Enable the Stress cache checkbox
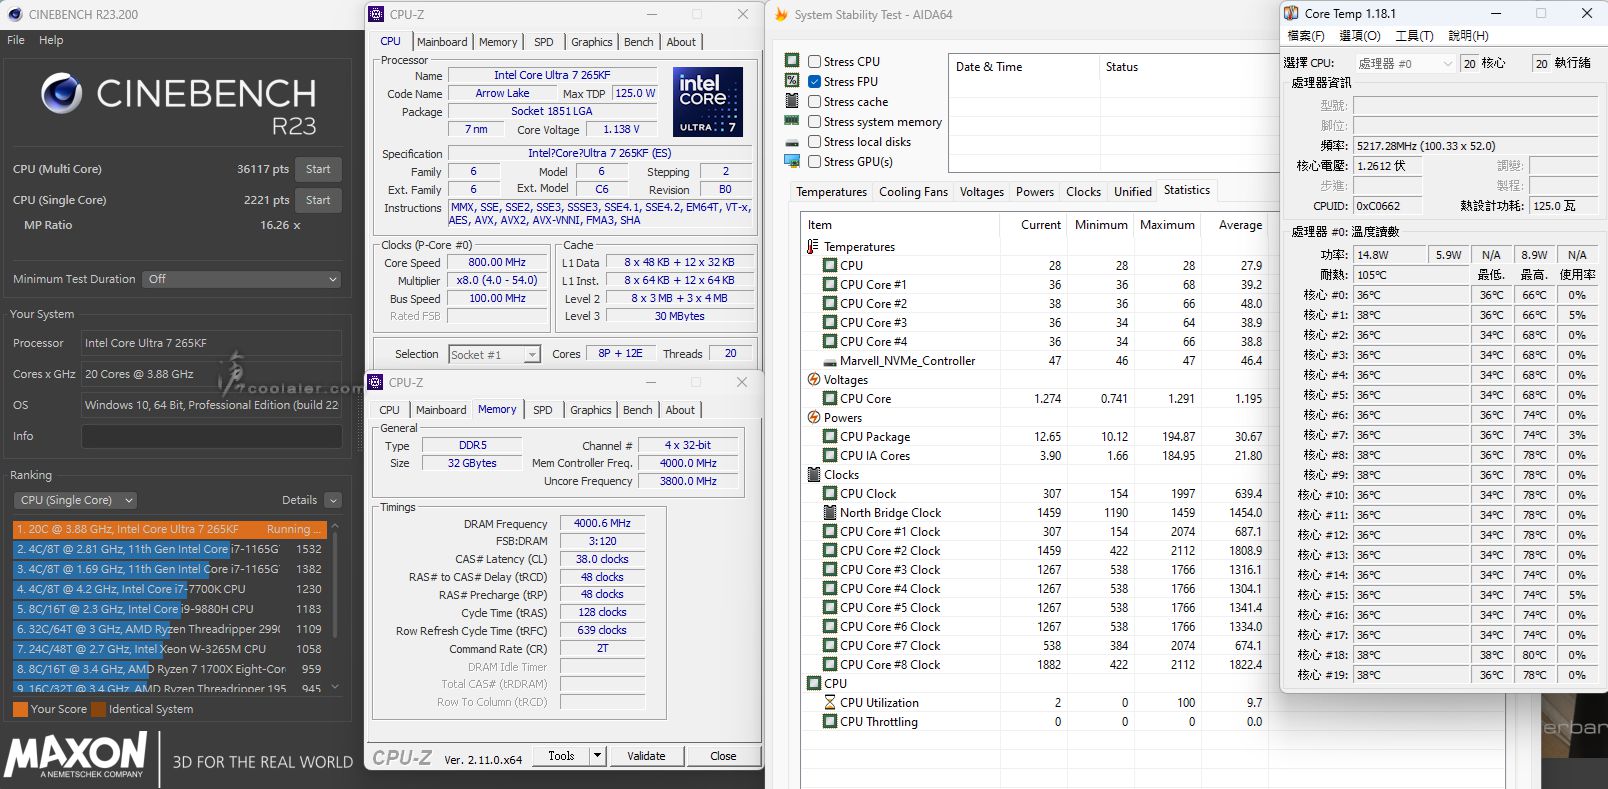This screenshot has height=789, width=1608. click(814, 101)
